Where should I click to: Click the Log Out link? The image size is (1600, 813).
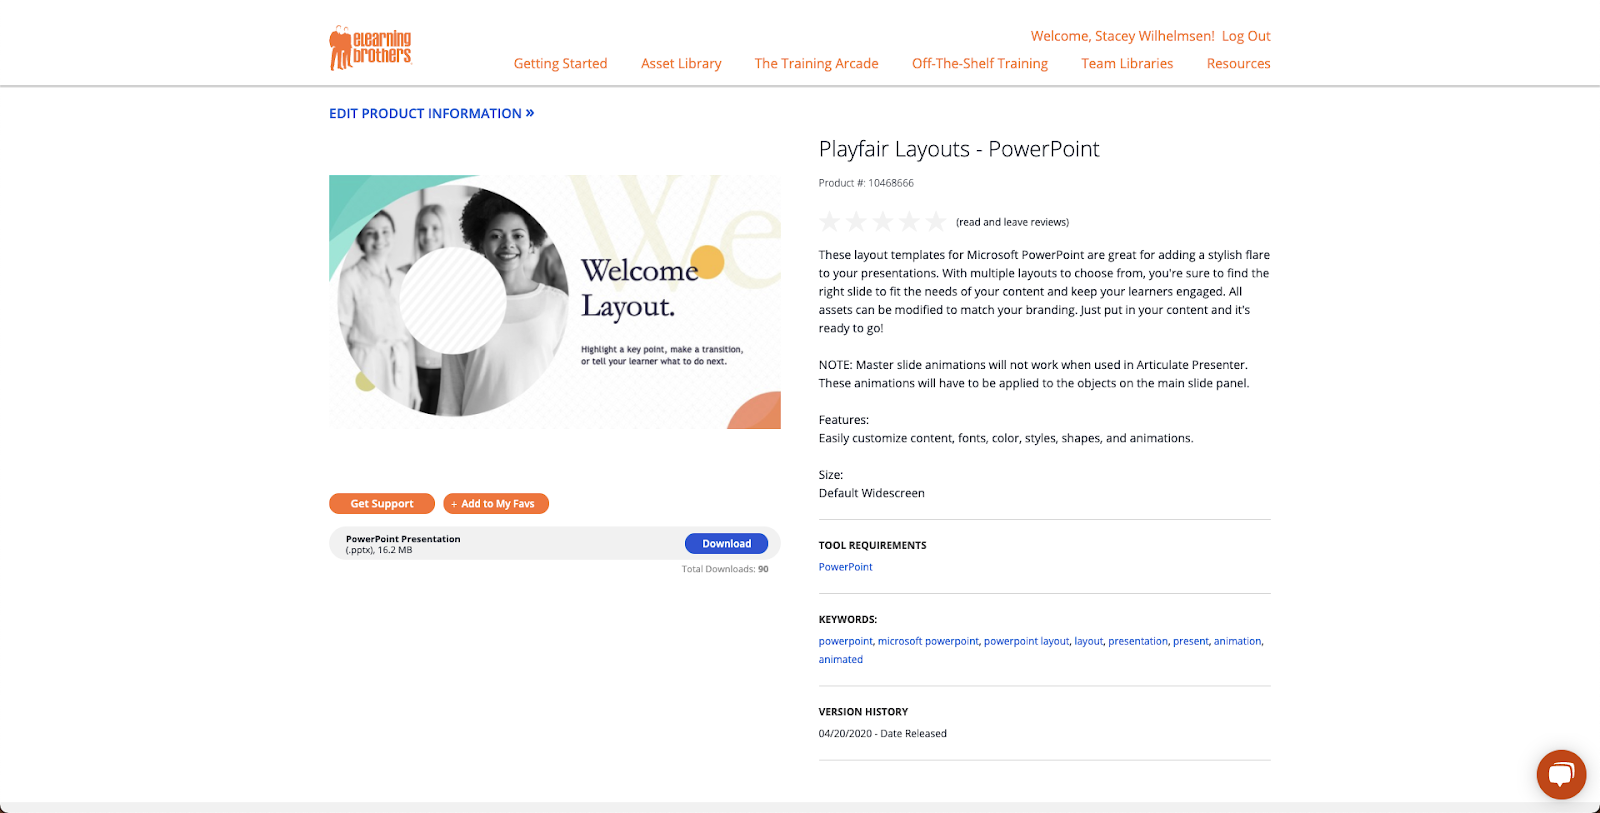pyautogui.click(x=1246, y=36)
